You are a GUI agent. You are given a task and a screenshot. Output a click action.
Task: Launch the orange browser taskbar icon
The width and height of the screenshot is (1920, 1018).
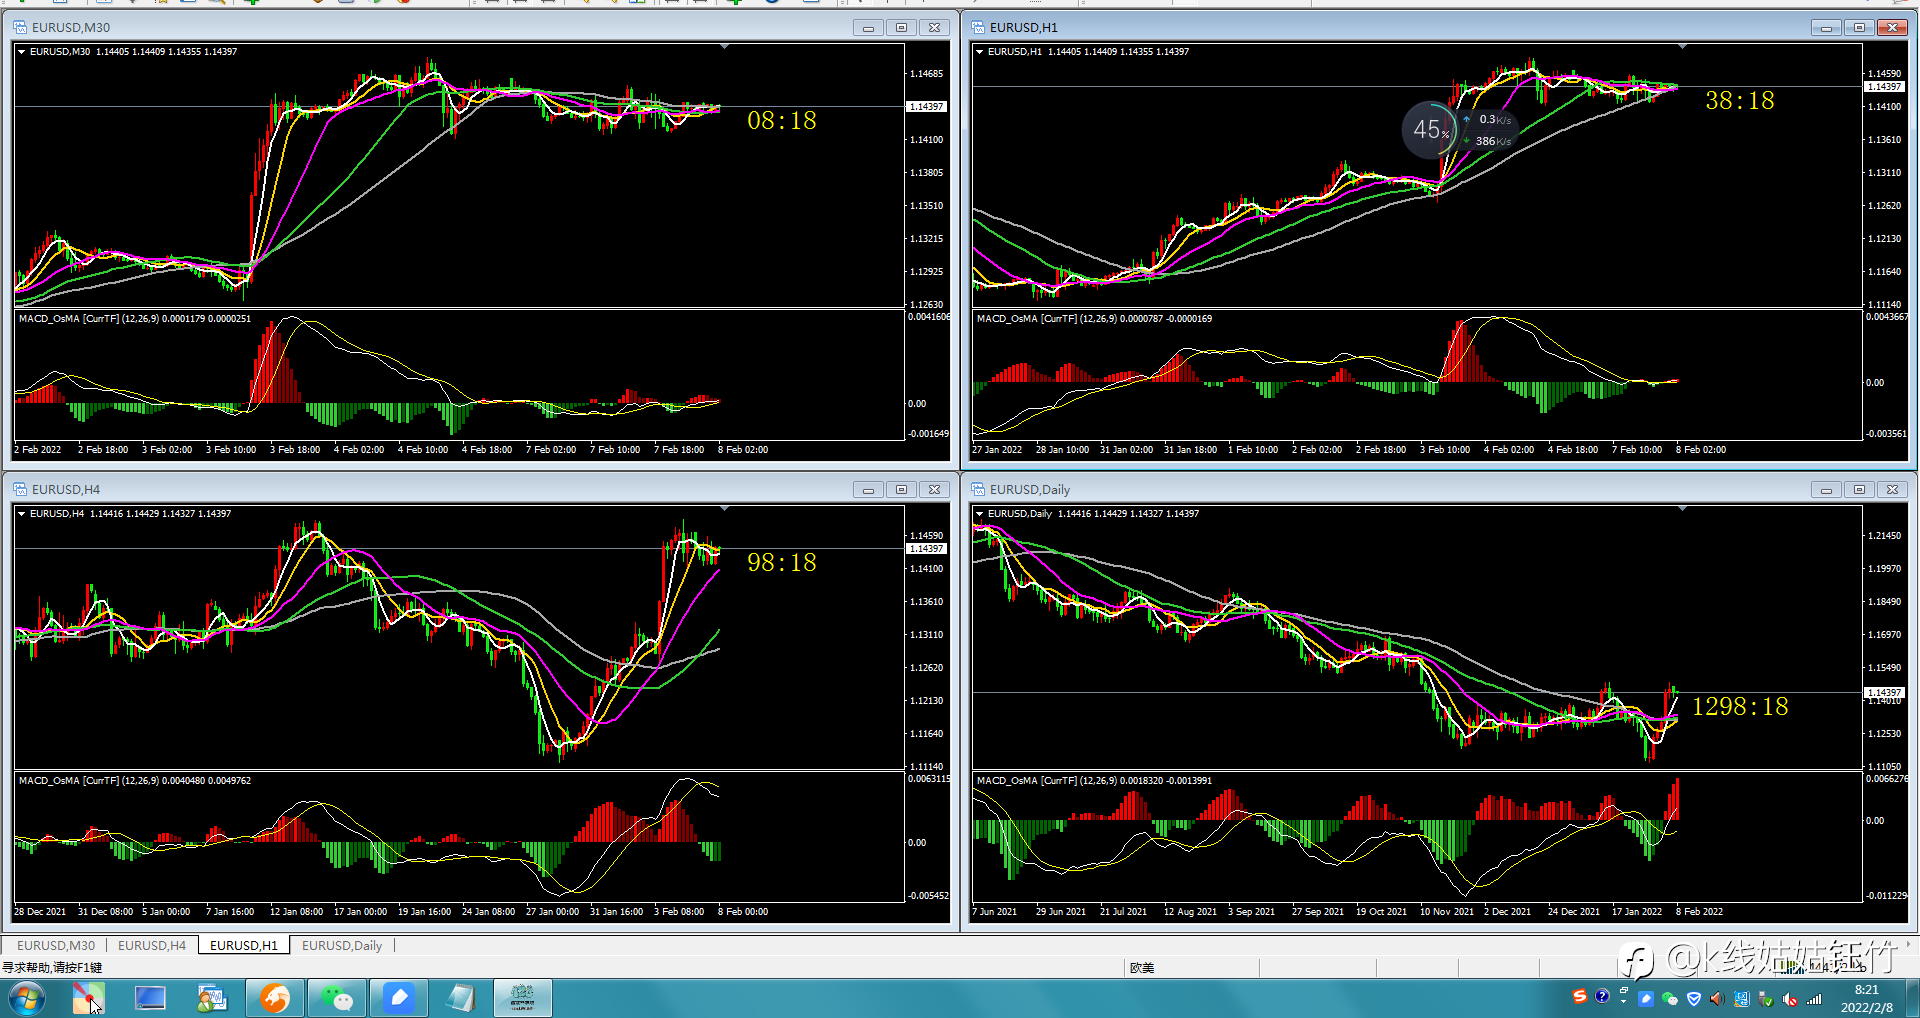[x=275, y=998]
